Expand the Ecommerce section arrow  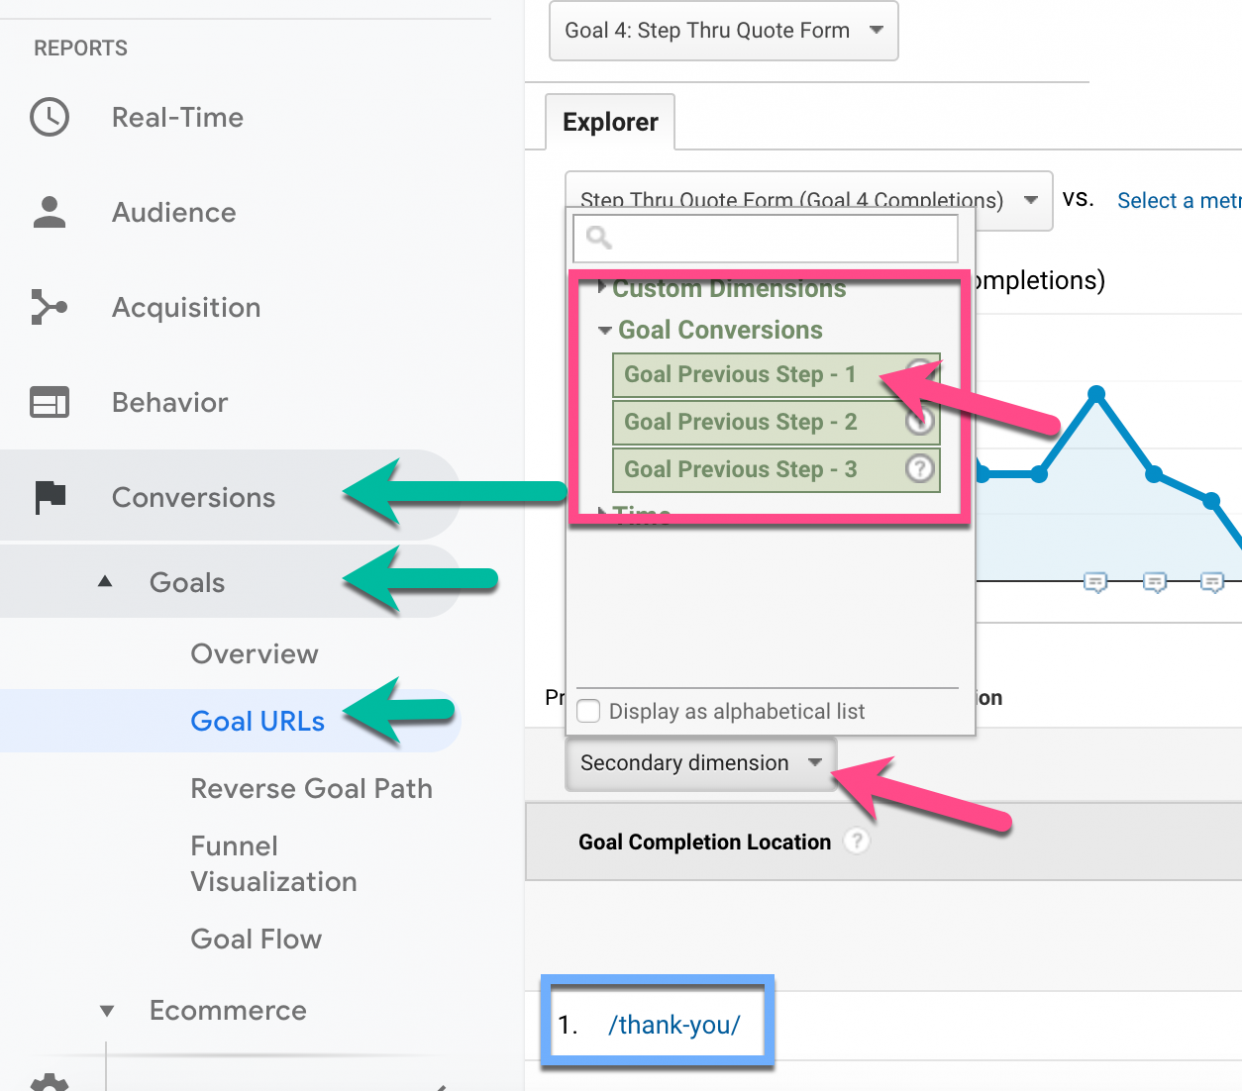coord(107,1011)
